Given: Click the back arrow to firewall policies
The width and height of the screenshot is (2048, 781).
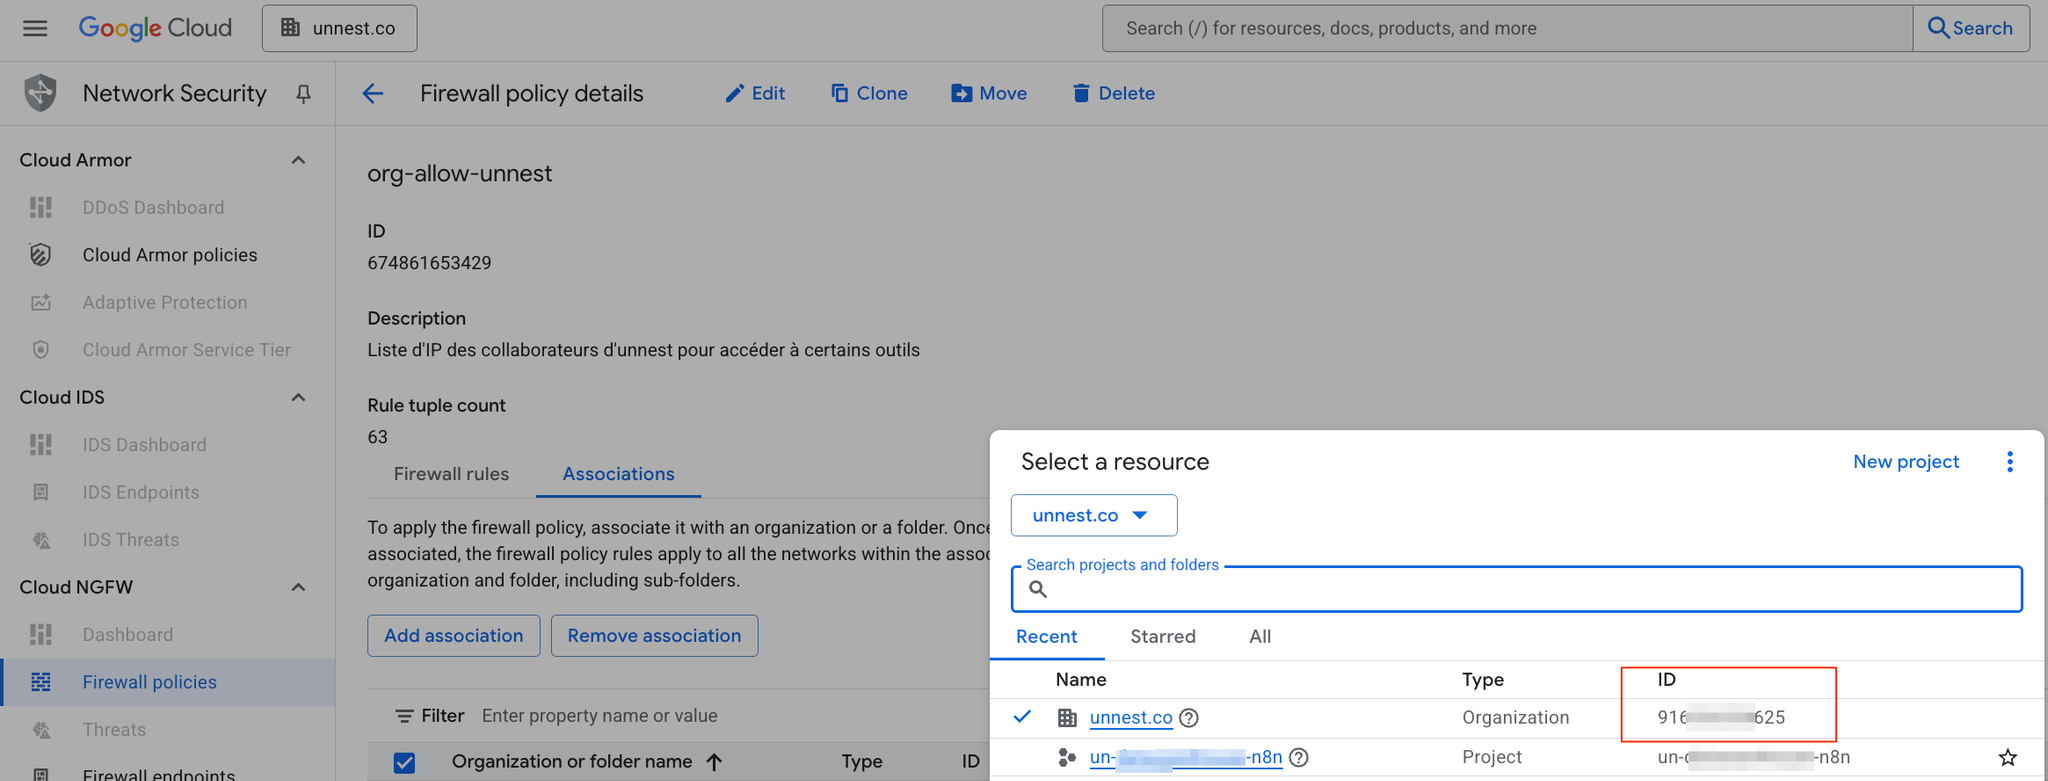Looking at the screenshot, I should [373, 93].
